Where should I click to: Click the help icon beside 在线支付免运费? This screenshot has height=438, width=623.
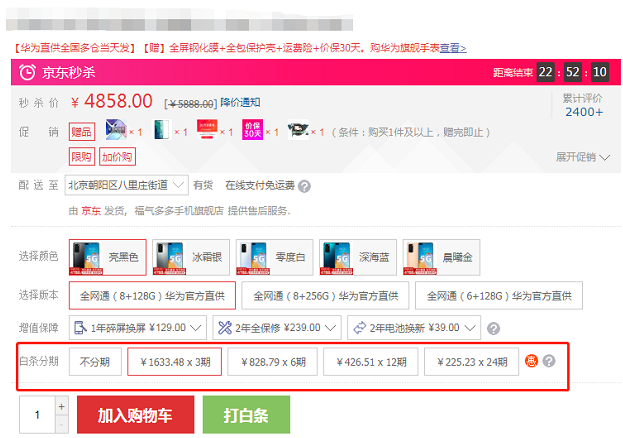pyautogui.click(x=304, y=186)
